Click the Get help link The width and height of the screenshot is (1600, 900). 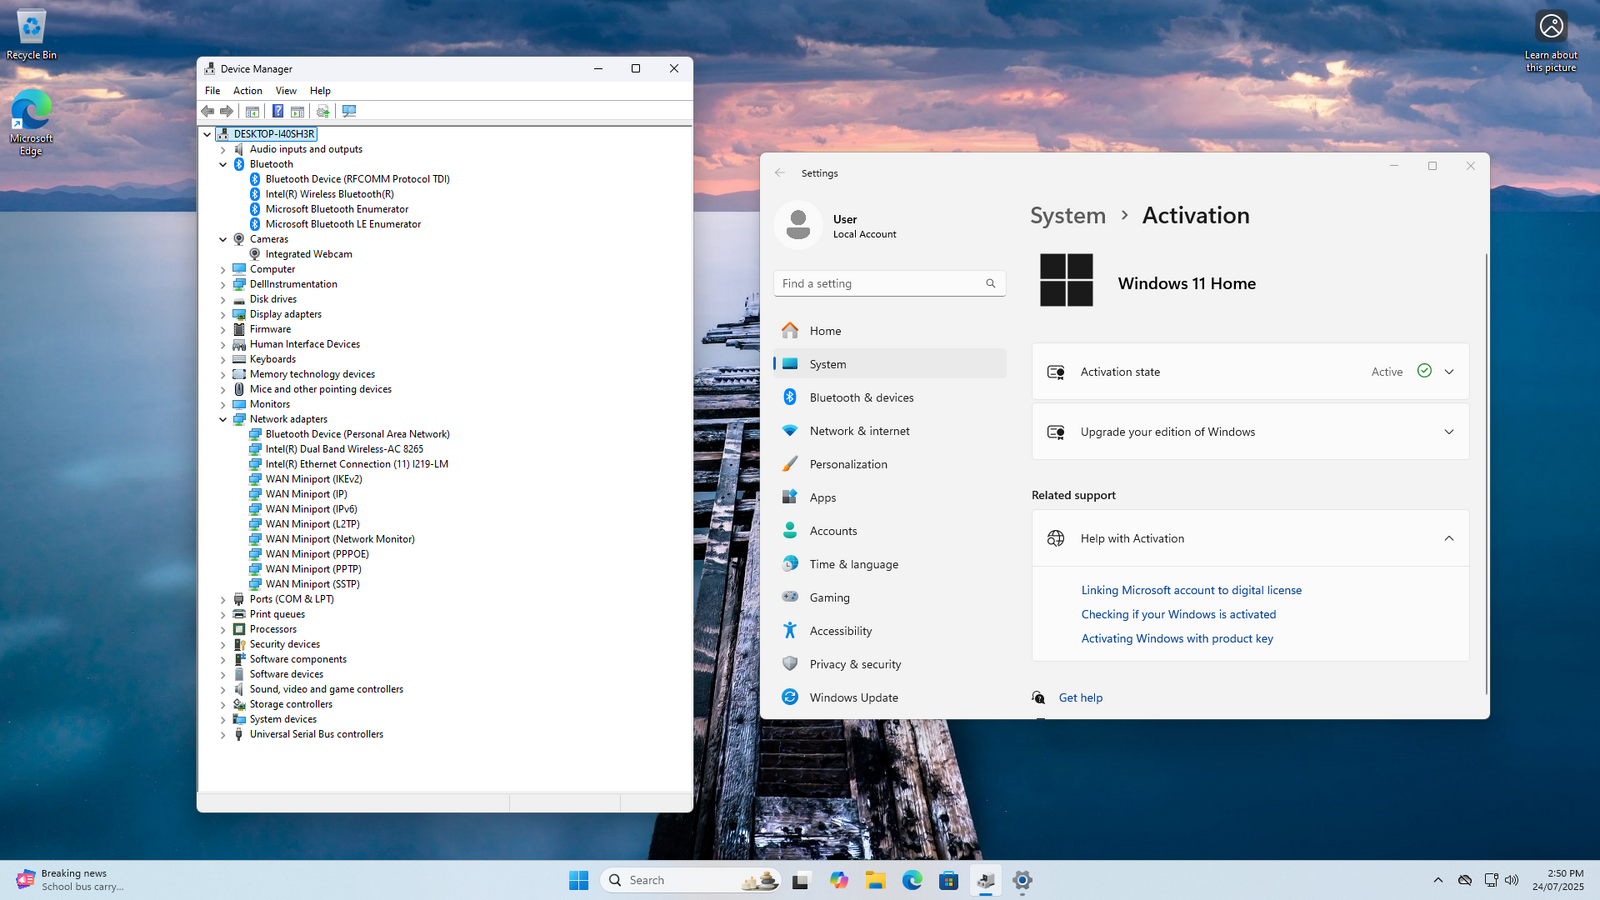coord(1080,698)
